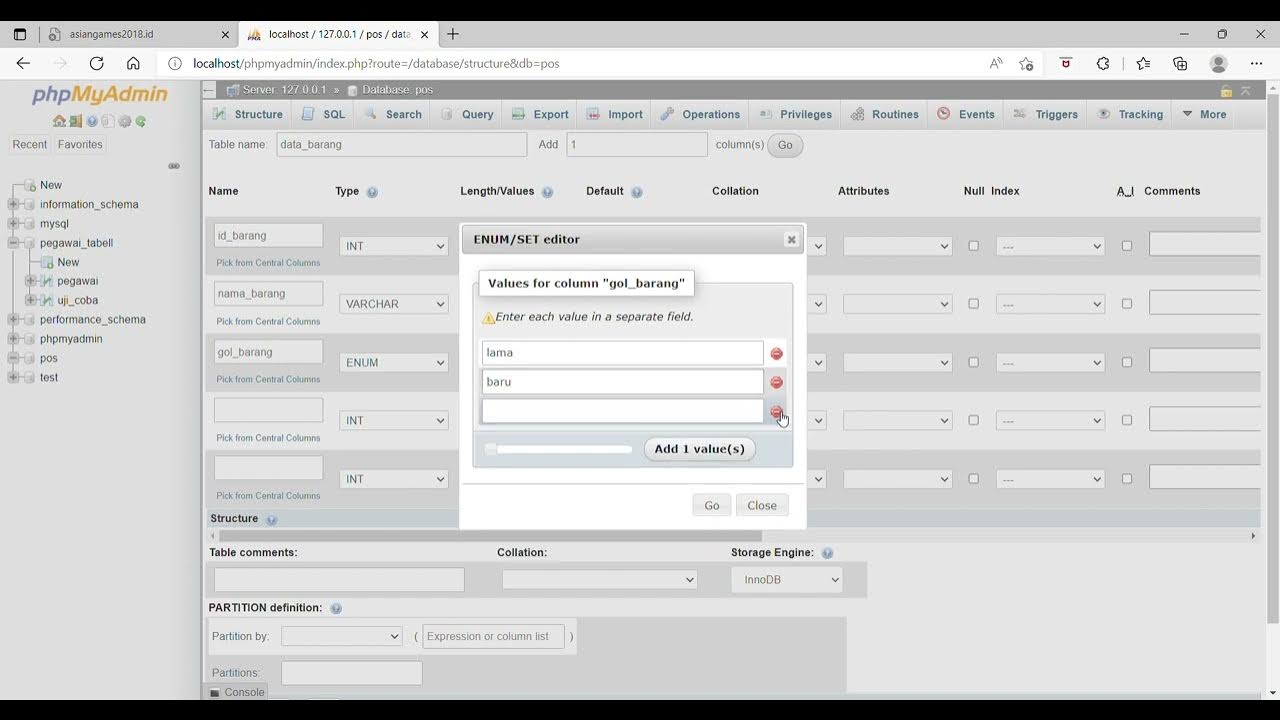Show help for the Type column header
This screenshot has width=1280, height=720.
pyautogui.click(x=372, y=192)
